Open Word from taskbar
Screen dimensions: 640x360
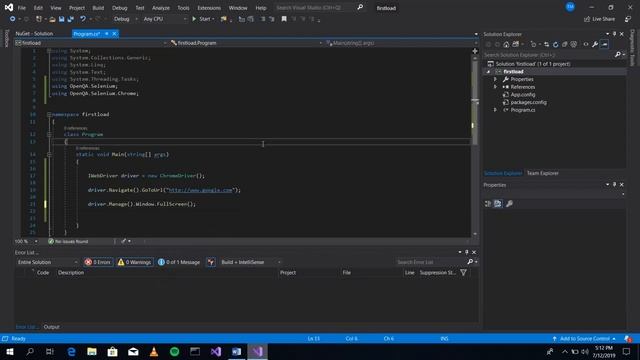pos(236,351)
